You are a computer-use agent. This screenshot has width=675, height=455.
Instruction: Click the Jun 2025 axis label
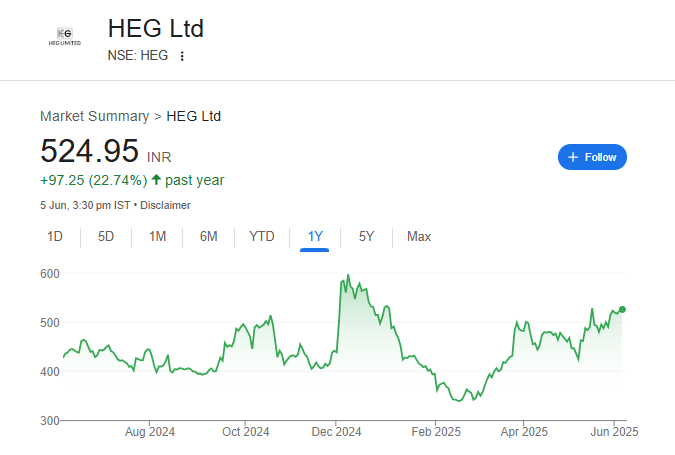614,432
